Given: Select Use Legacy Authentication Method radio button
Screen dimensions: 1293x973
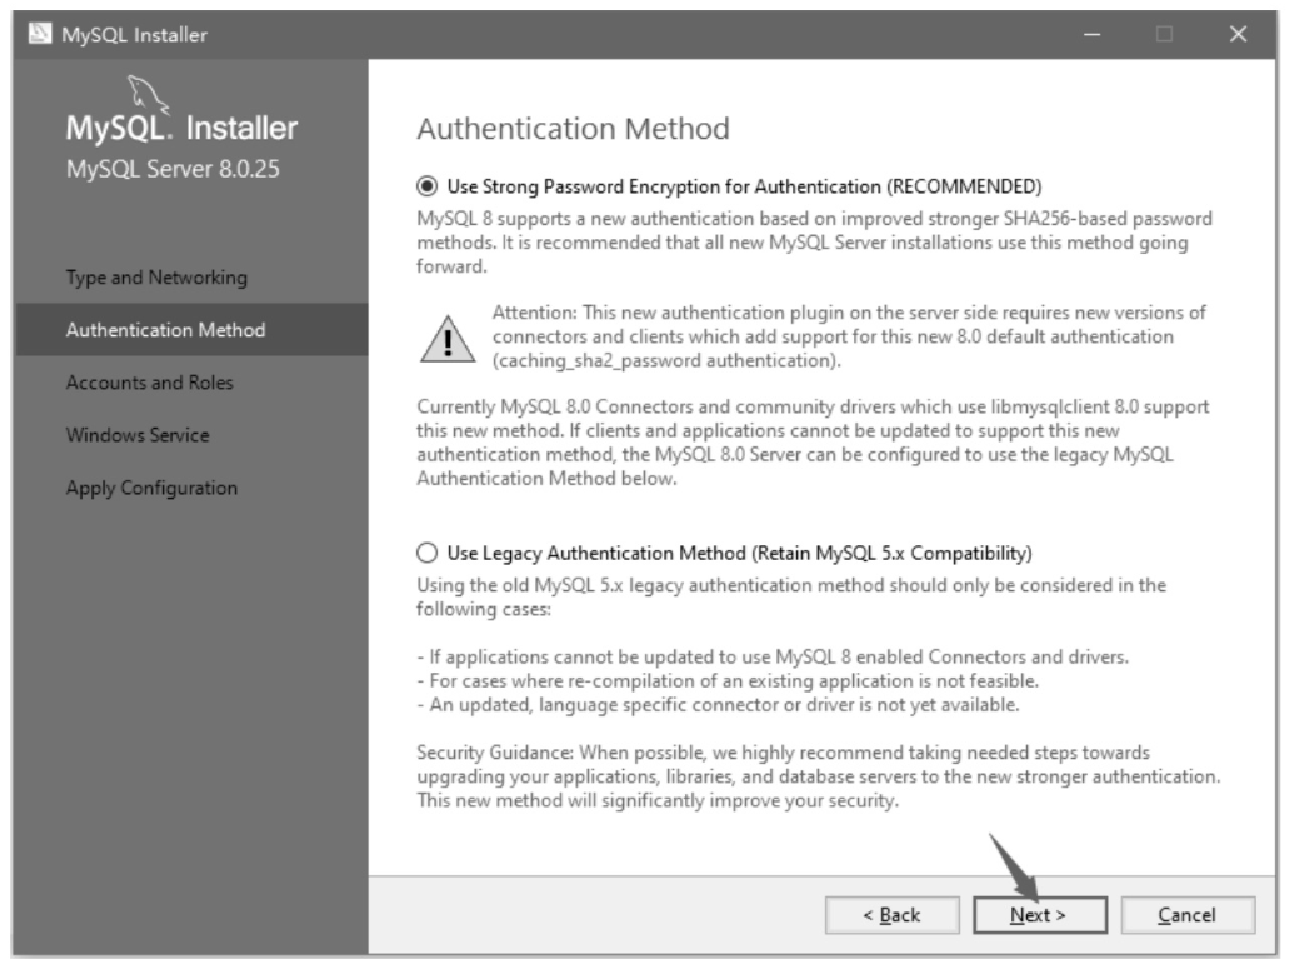Looking at the screenshot, I should pyautogui.click(x=427, y=553).
